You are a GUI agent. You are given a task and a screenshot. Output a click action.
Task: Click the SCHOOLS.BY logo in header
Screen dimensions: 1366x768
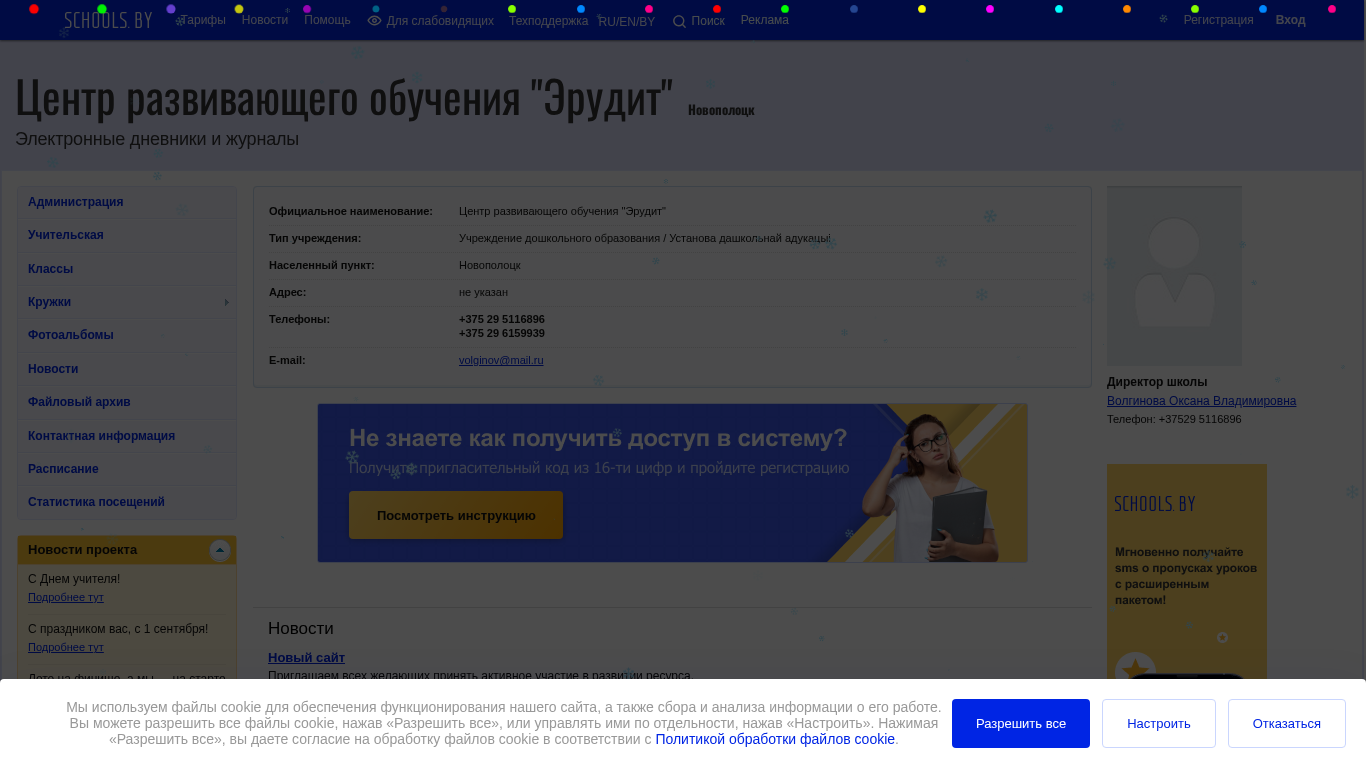(x=108, y=20)
